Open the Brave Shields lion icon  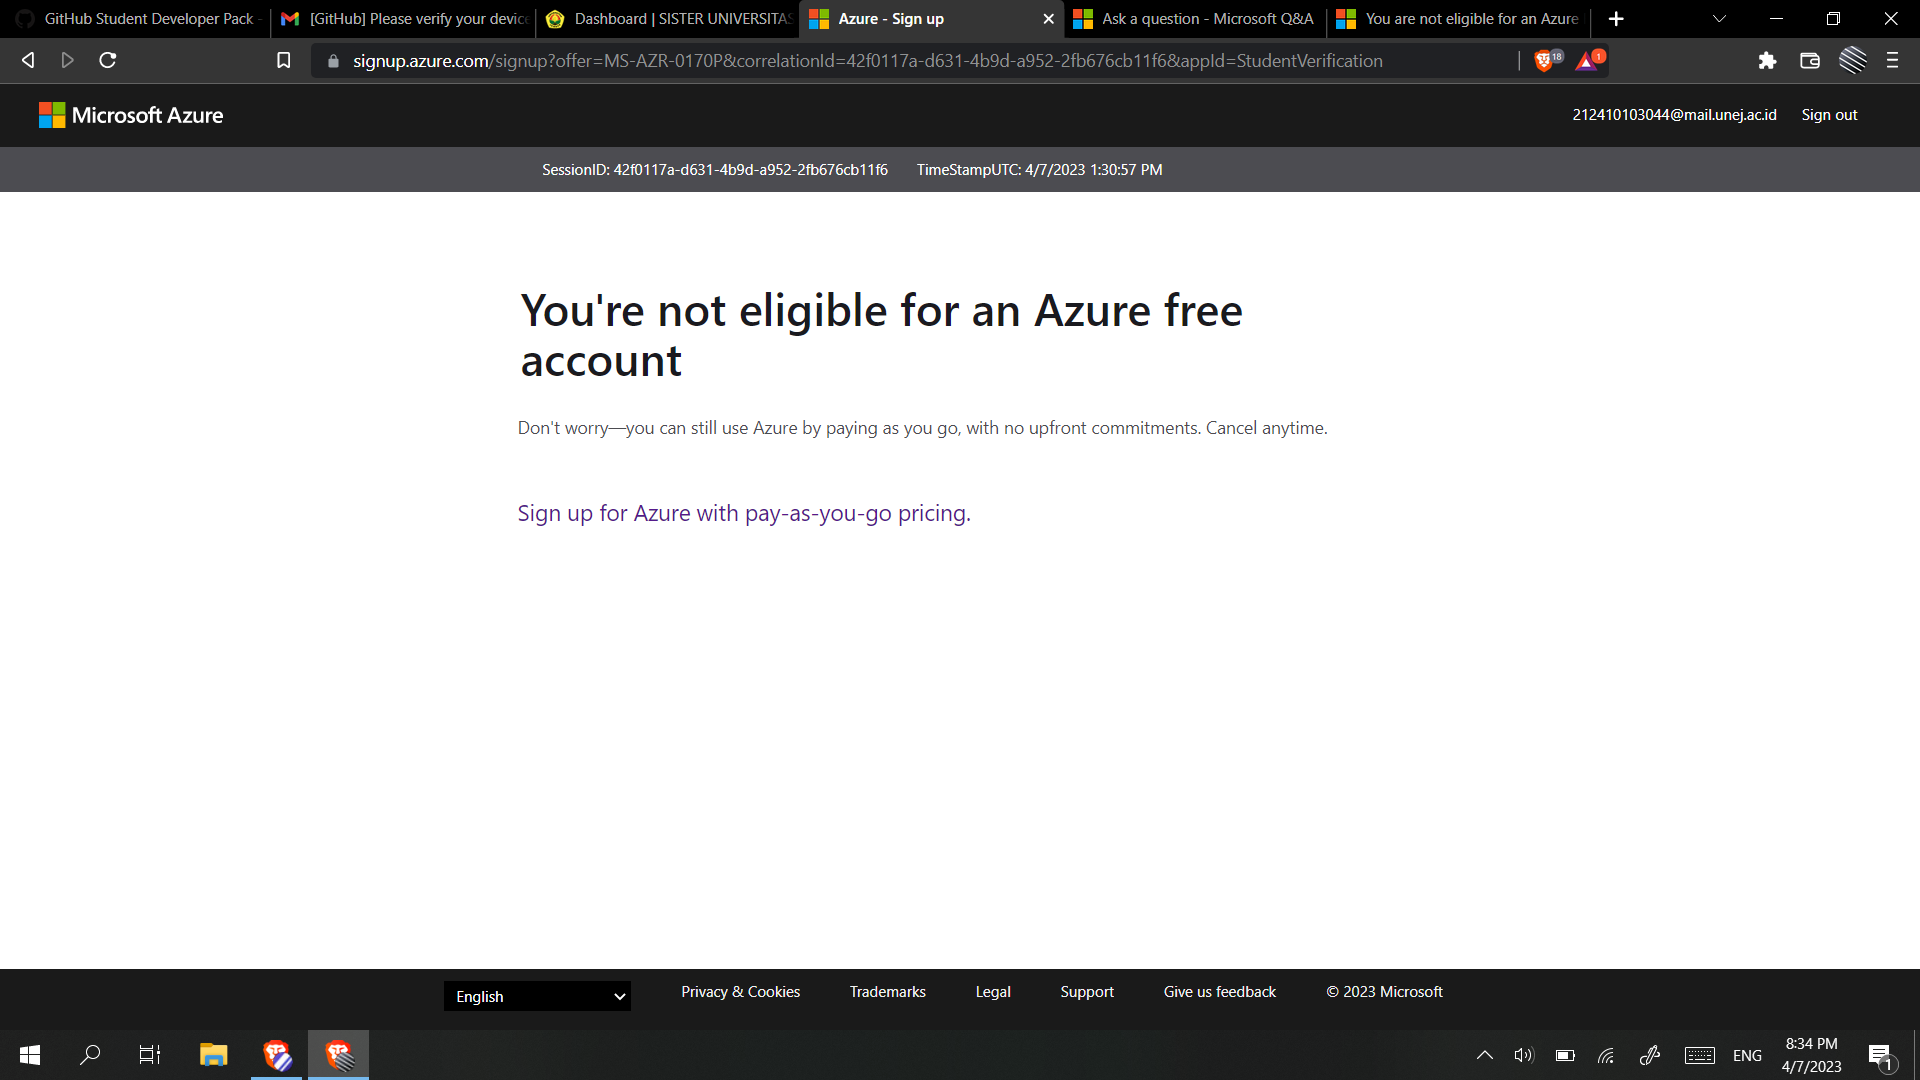pyautogui.click(x=1544, y=61)
